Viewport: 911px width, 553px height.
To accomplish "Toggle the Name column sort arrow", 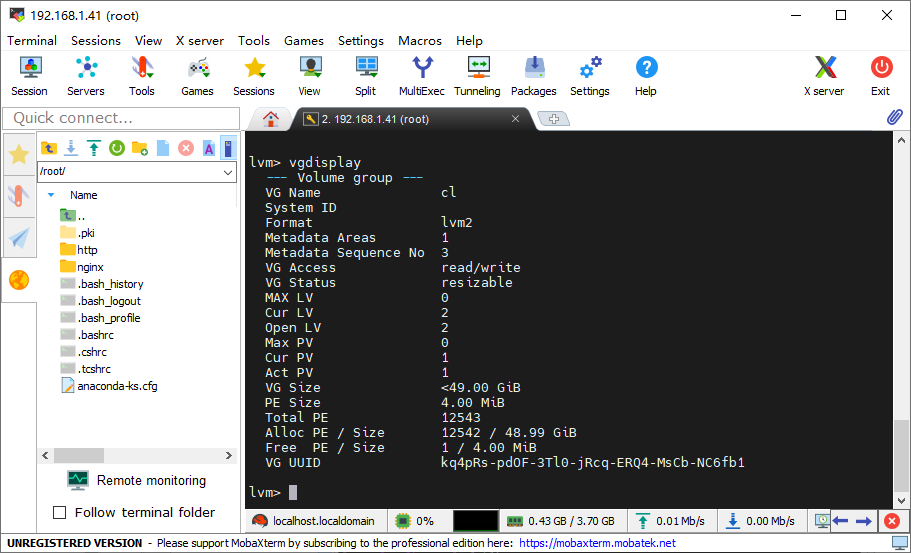I will (x=51, y=195).
